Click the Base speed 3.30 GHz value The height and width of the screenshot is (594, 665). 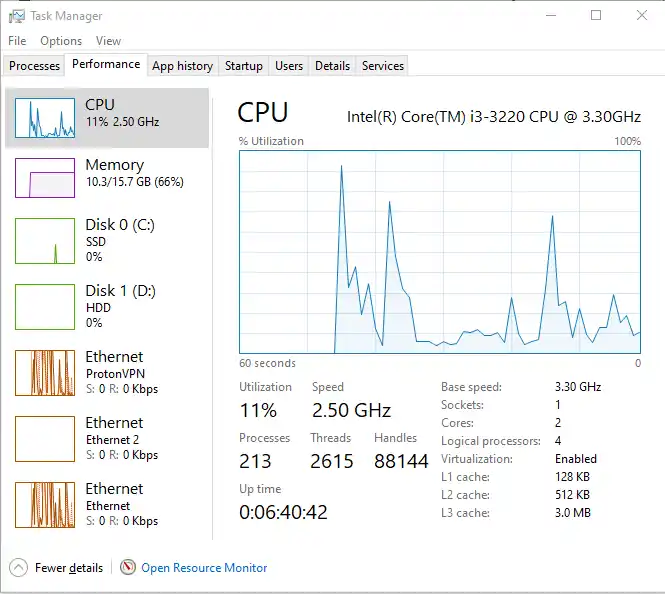click(x=578, y=387)
